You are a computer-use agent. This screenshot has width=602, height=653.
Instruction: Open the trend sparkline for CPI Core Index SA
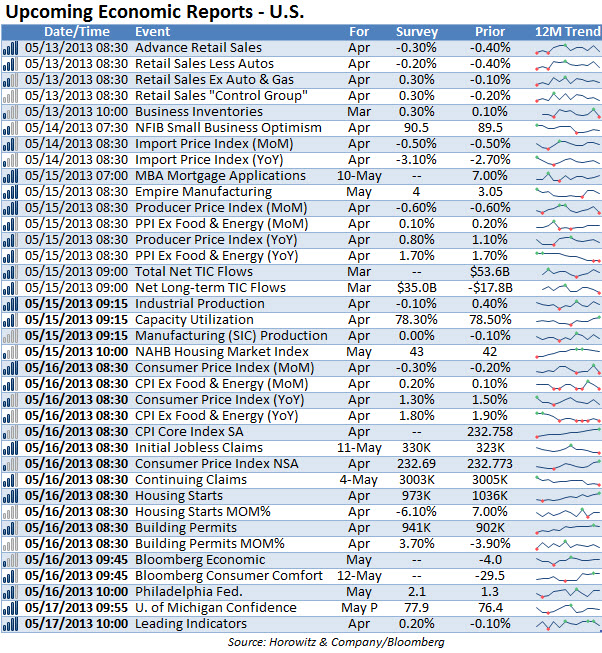(568, 432)
